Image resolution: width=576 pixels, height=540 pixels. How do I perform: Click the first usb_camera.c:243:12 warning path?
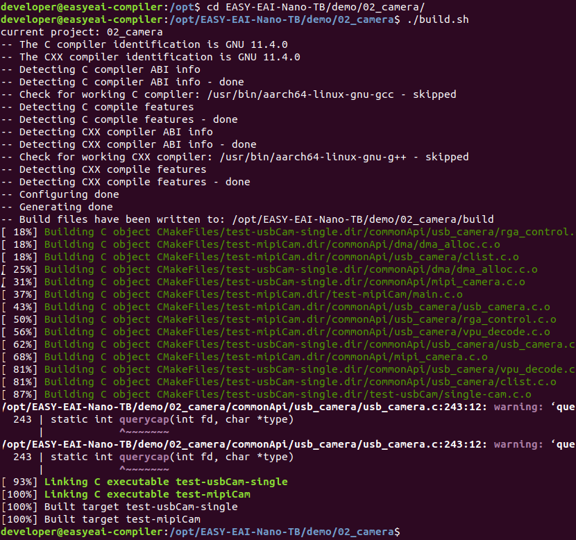[x=244, y=407]
